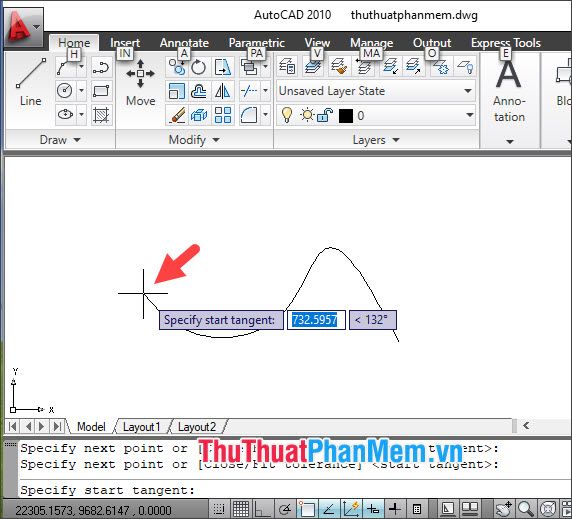Click the Freeze layer icon with gear
This screenshot has width=572, height=519.
click(x=440, y=67)
